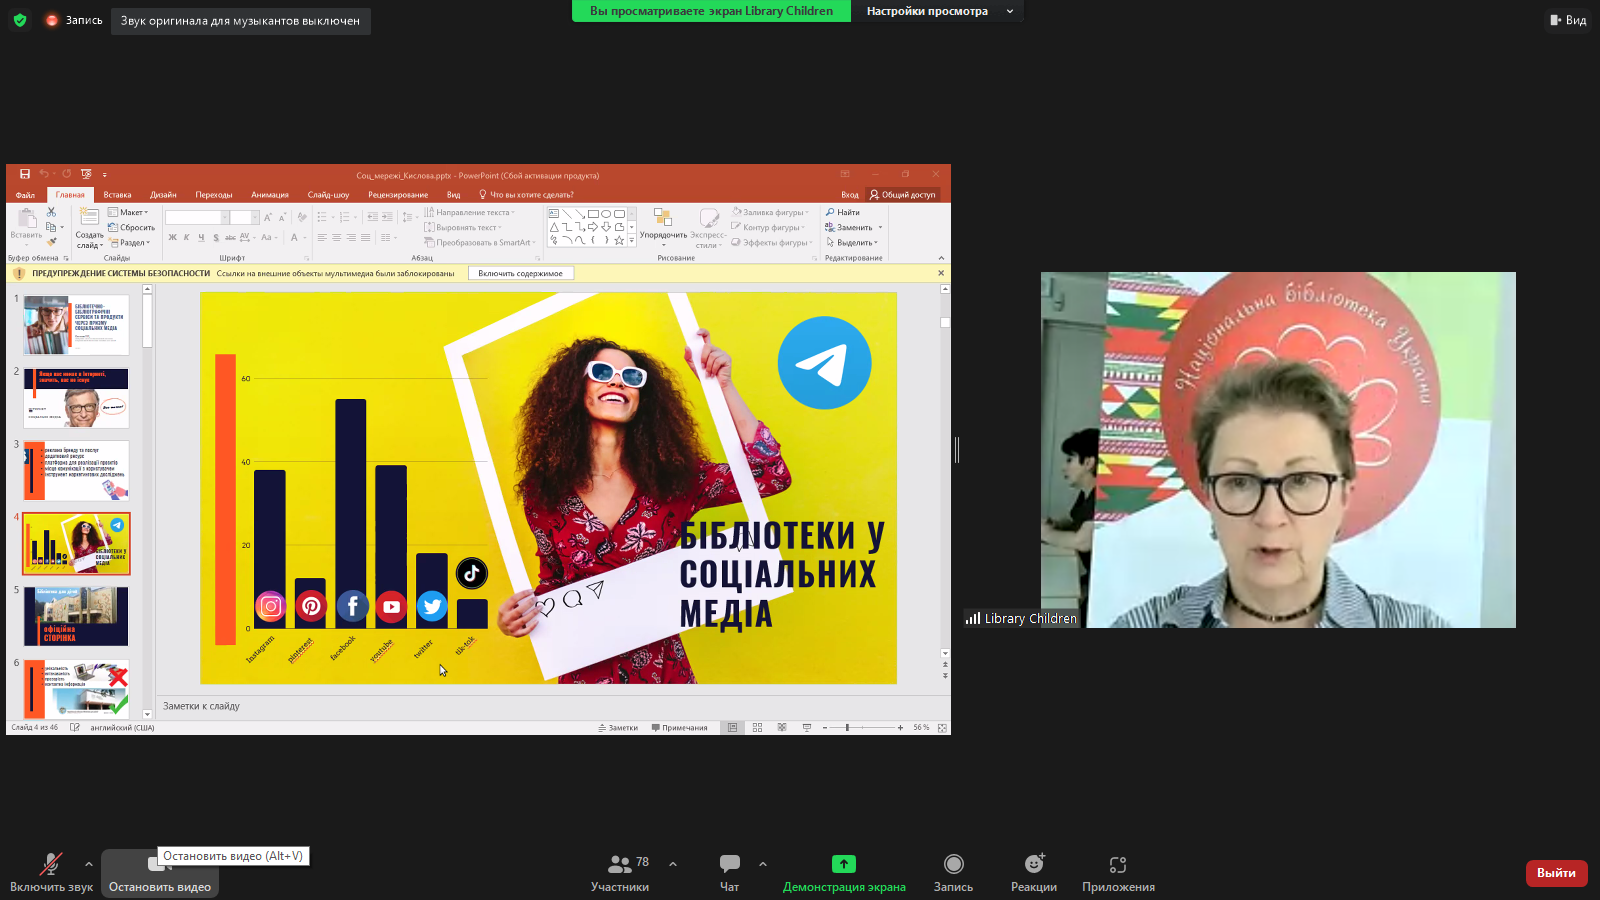1600x900 pixels.
Task: Switch to slide sorter view icon
Action: pos(757,728)
